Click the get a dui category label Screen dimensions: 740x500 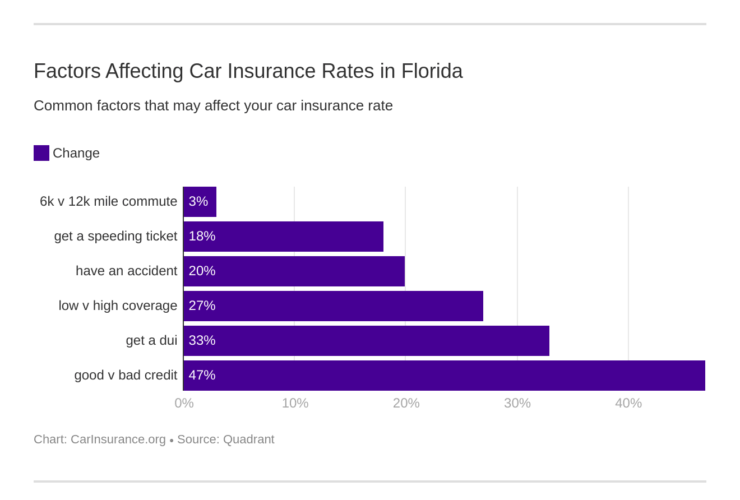tap(152, 341)
